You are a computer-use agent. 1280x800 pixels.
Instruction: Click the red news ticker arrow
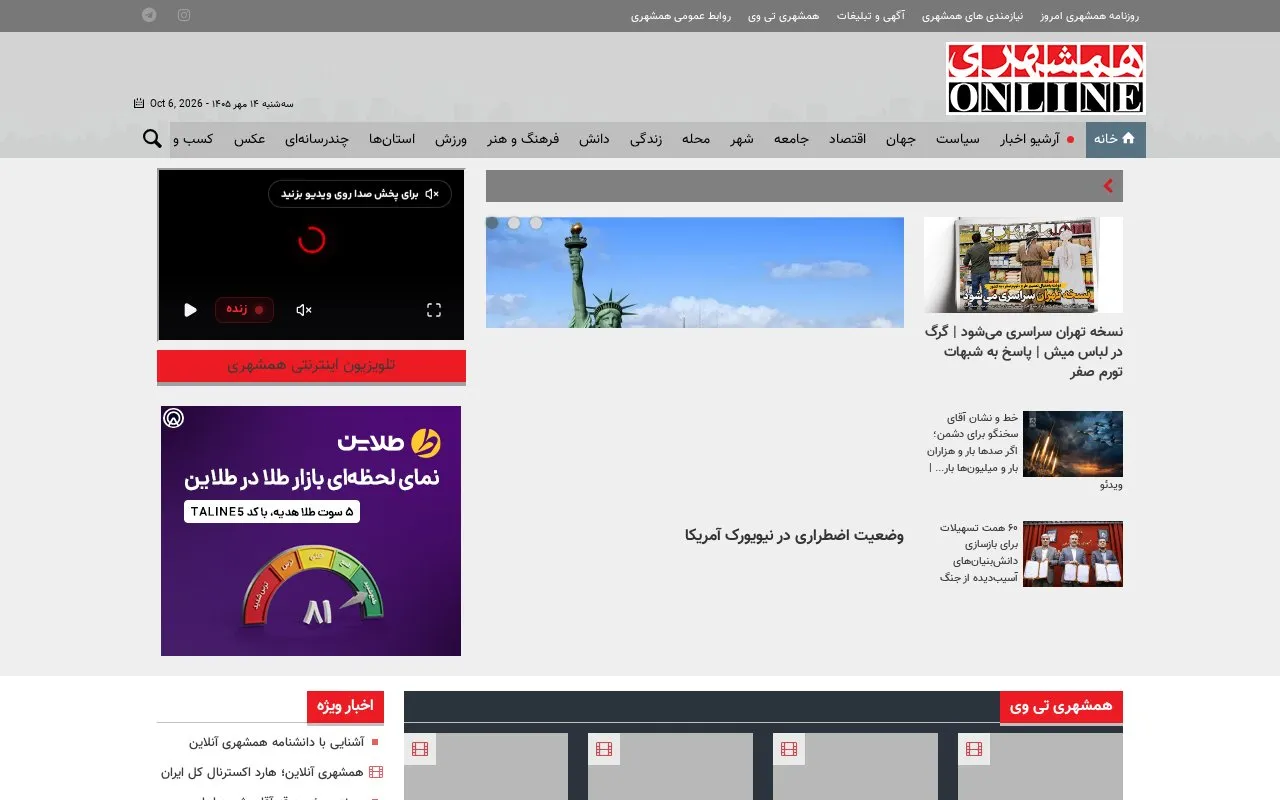pyautogui.click(x=1108, y=186)
